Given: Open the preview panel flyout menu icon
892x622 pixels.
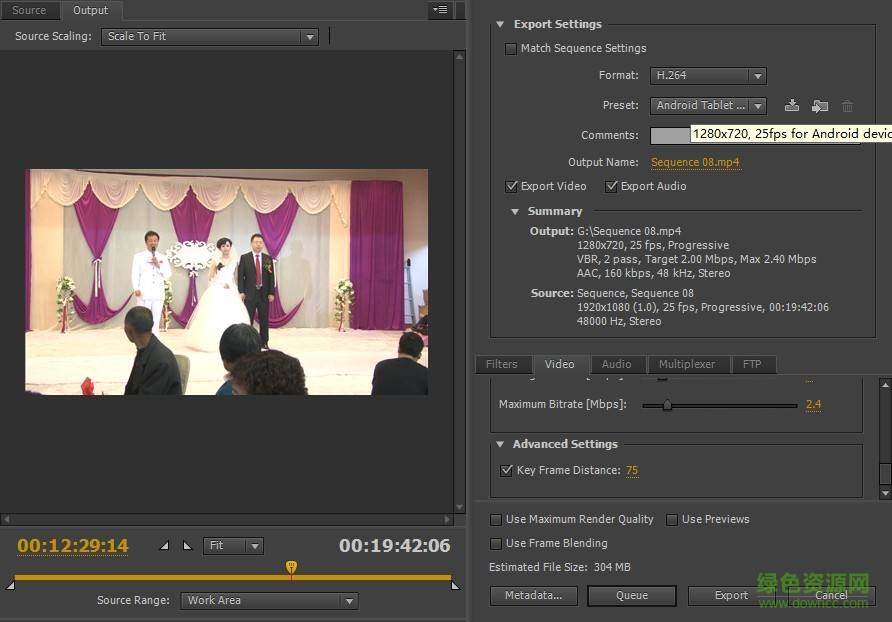Looking at the screenshot, I should point(439,10).
